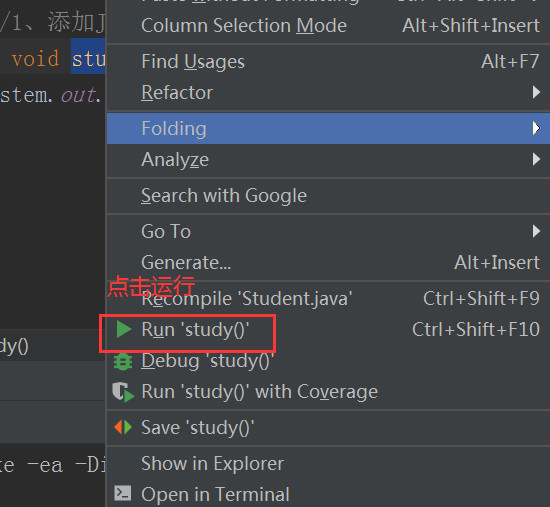Open the Analyze menu entry
This screenshot has width=550, height=507.
(x=328, y=160)
